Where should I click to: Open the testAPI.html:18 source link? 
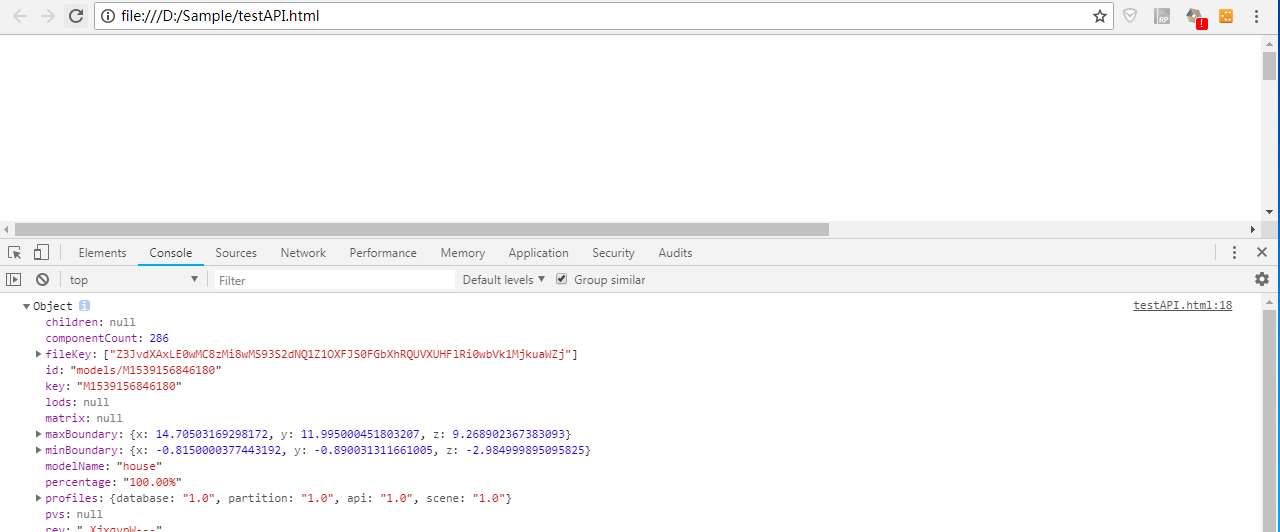(x=1182, y=306)
